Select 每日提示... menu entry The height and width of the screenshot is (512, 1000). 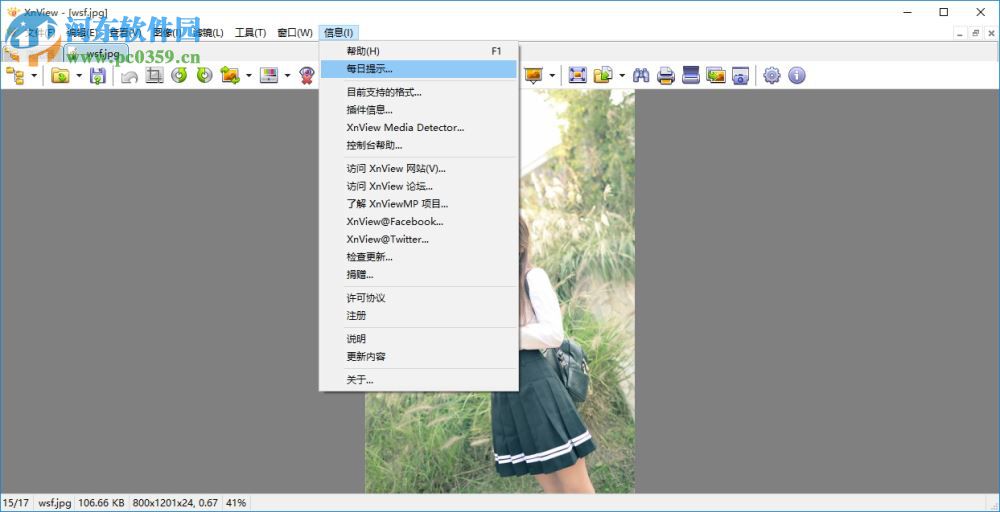418,69
